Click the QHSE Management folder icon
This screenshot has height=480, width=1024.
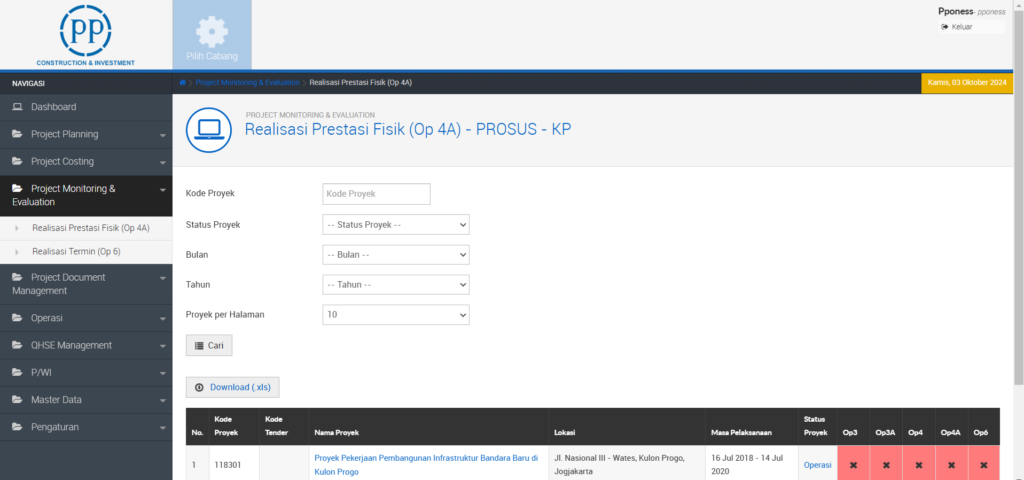click(17, 345)
